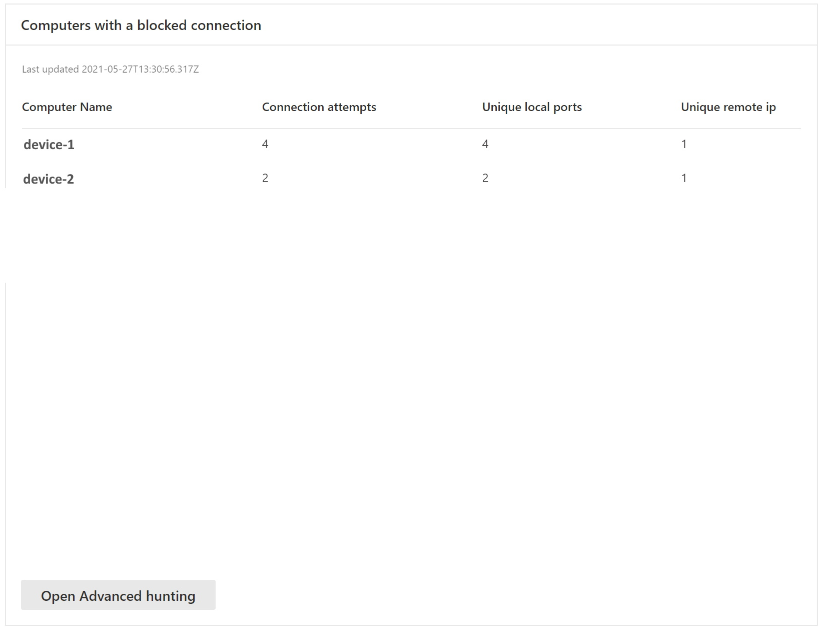The image size is (824, 631).
Task: Click the word 'Computers' in the card title
Action: tap(54, 25)
